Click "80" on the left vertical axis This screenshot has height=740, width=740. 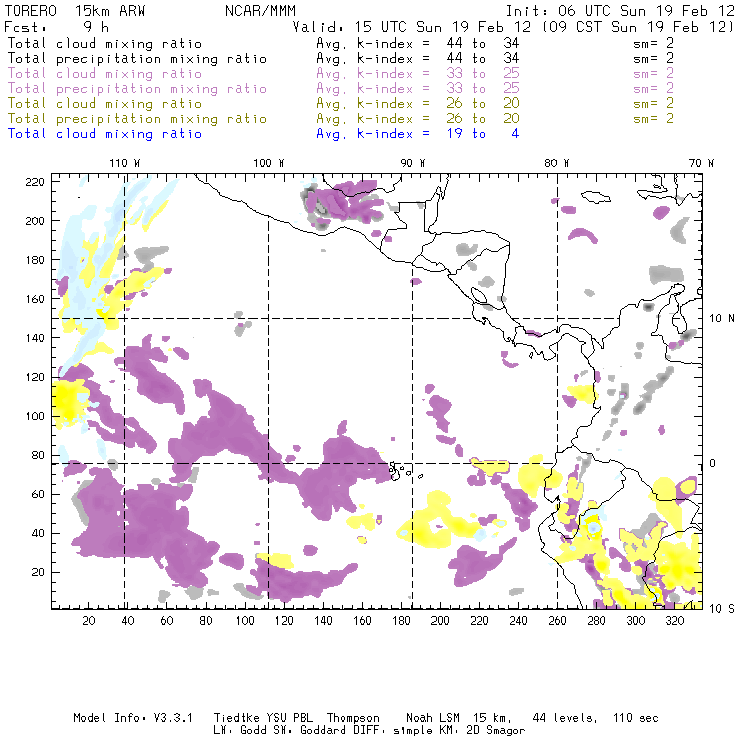(x=38, y=455)
